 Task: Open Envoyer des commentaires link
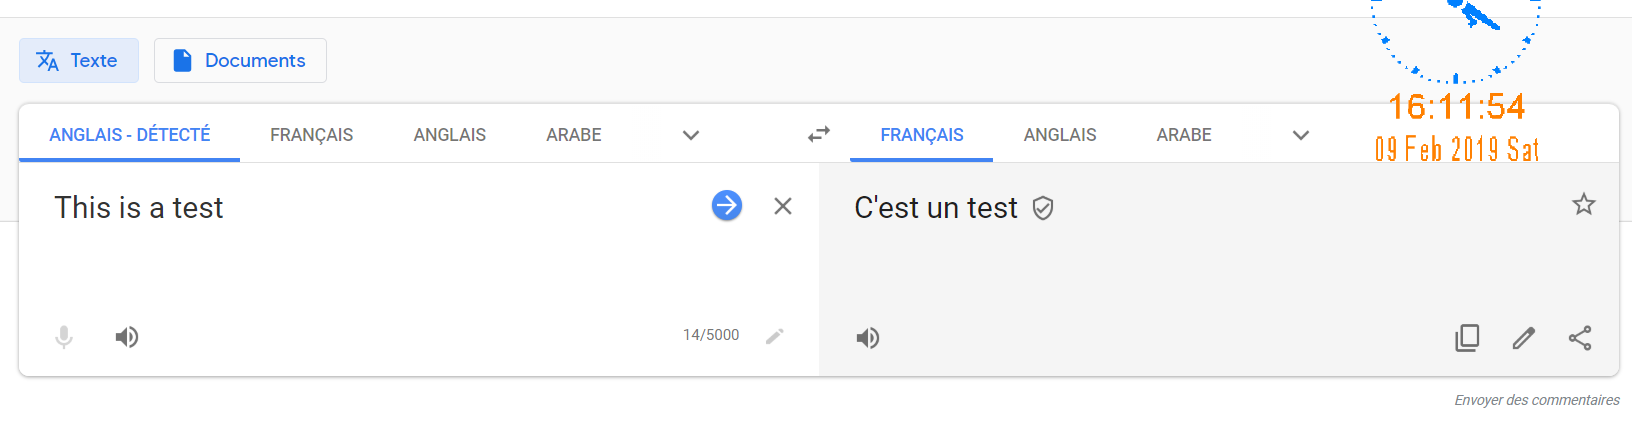[x=1537, y=400]
